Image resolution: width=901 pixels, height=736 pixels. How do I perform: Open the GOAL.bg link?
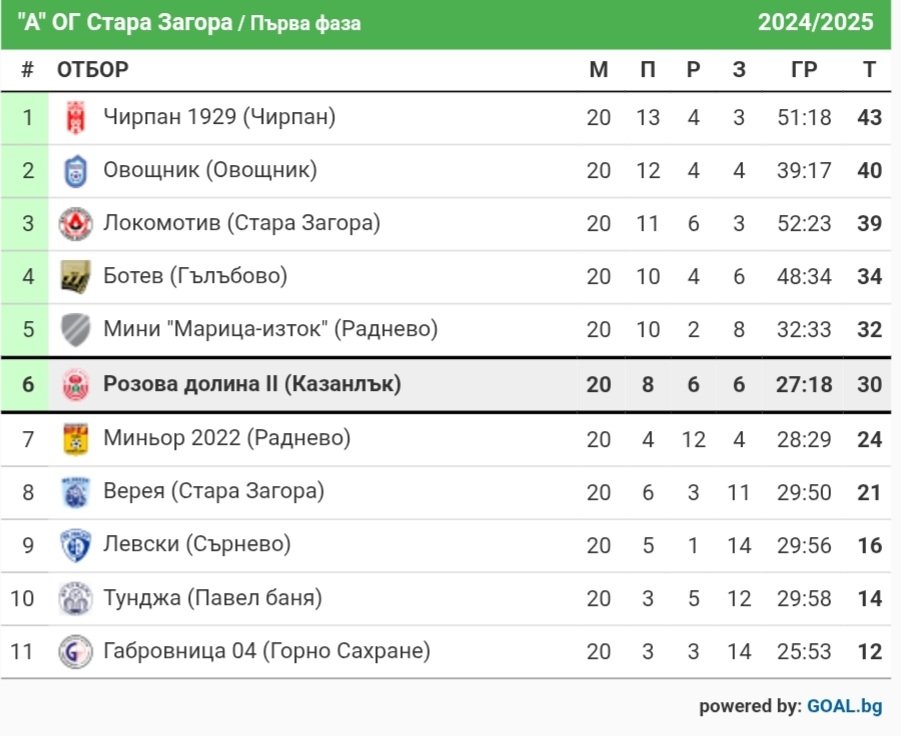click(x=845, y=706)
